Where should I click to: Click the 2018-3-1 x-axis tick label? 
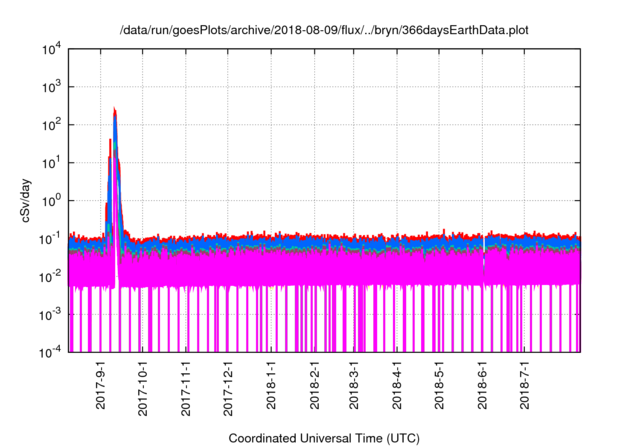tap(353, 385)
